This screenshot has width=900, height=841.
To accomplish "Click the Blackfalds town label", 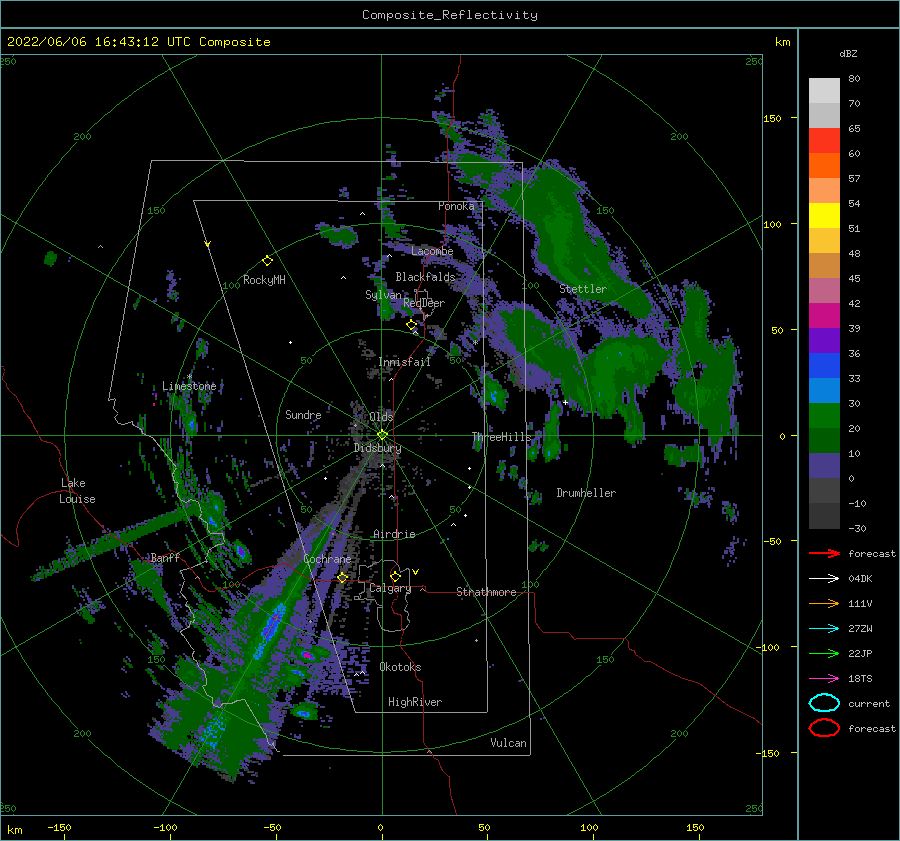I will [x=425, y=277].
